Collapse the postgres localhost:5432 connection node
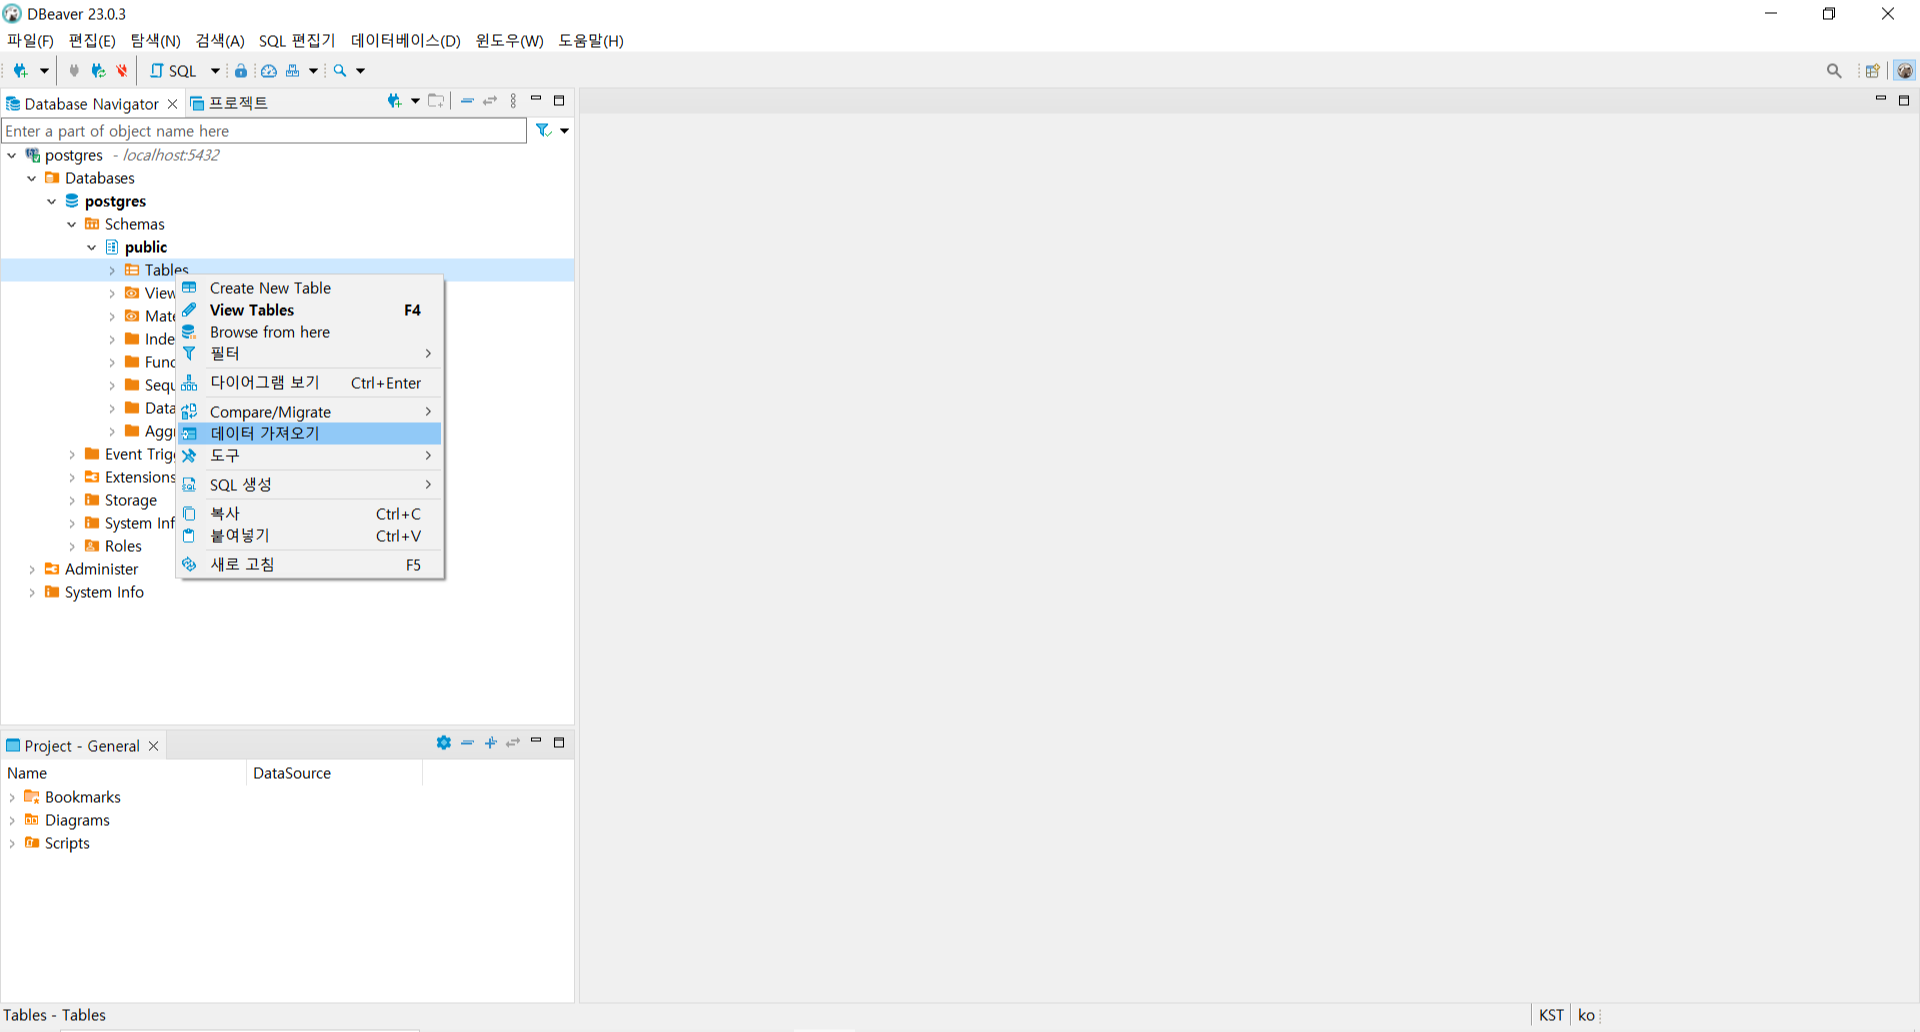The width and height of the screenshot is (1920, 1032). 12,155
